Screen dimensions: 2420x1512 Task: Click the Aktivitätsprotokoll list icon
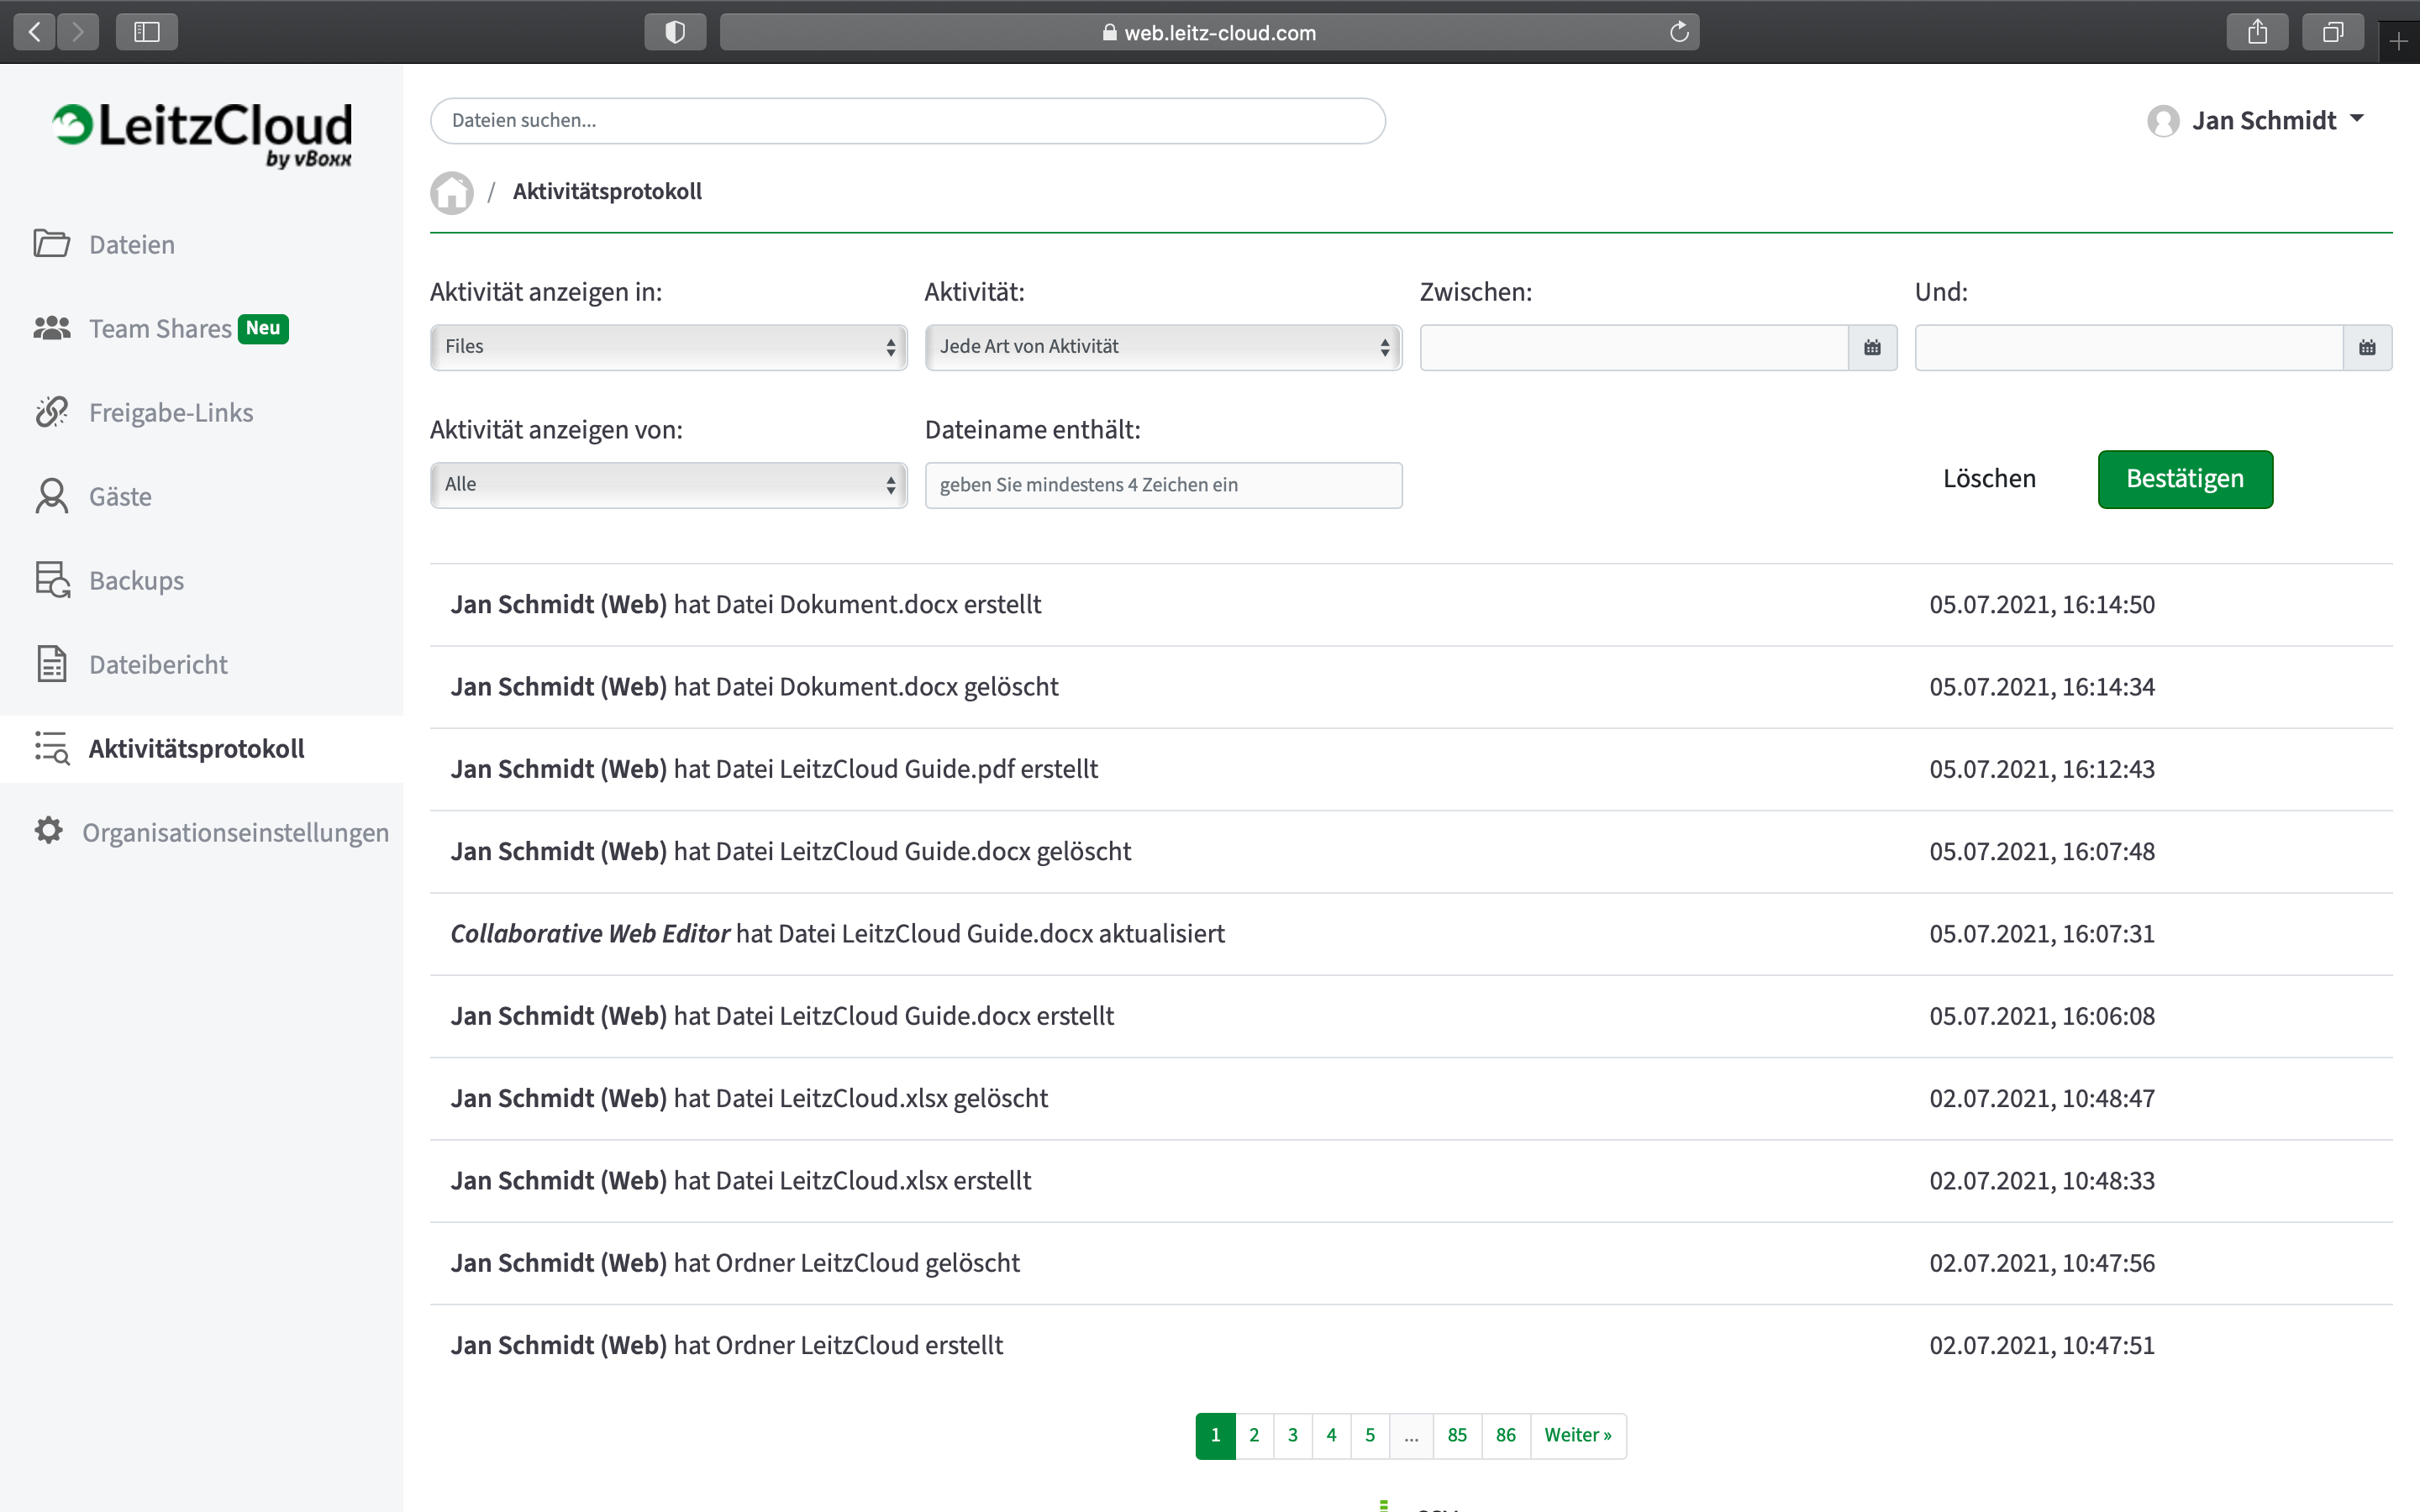(51, 747)
